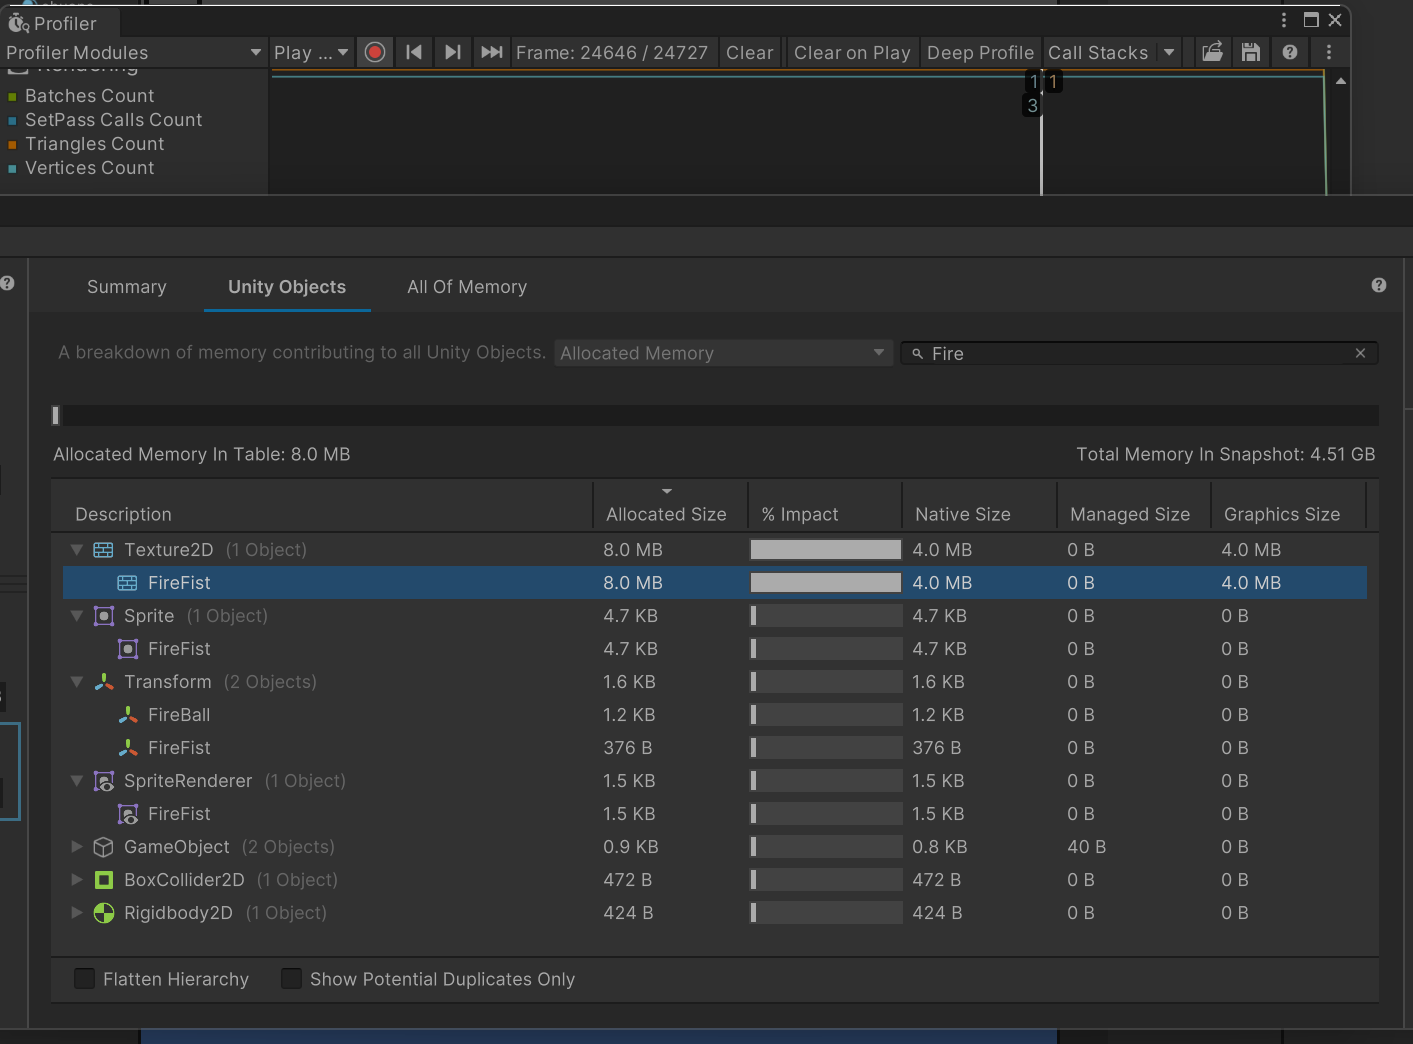Image resolution: width=1413 pixels, height=1044 pixels.
Task: Click the save profiler data icon
Action: click(1250, 52)
